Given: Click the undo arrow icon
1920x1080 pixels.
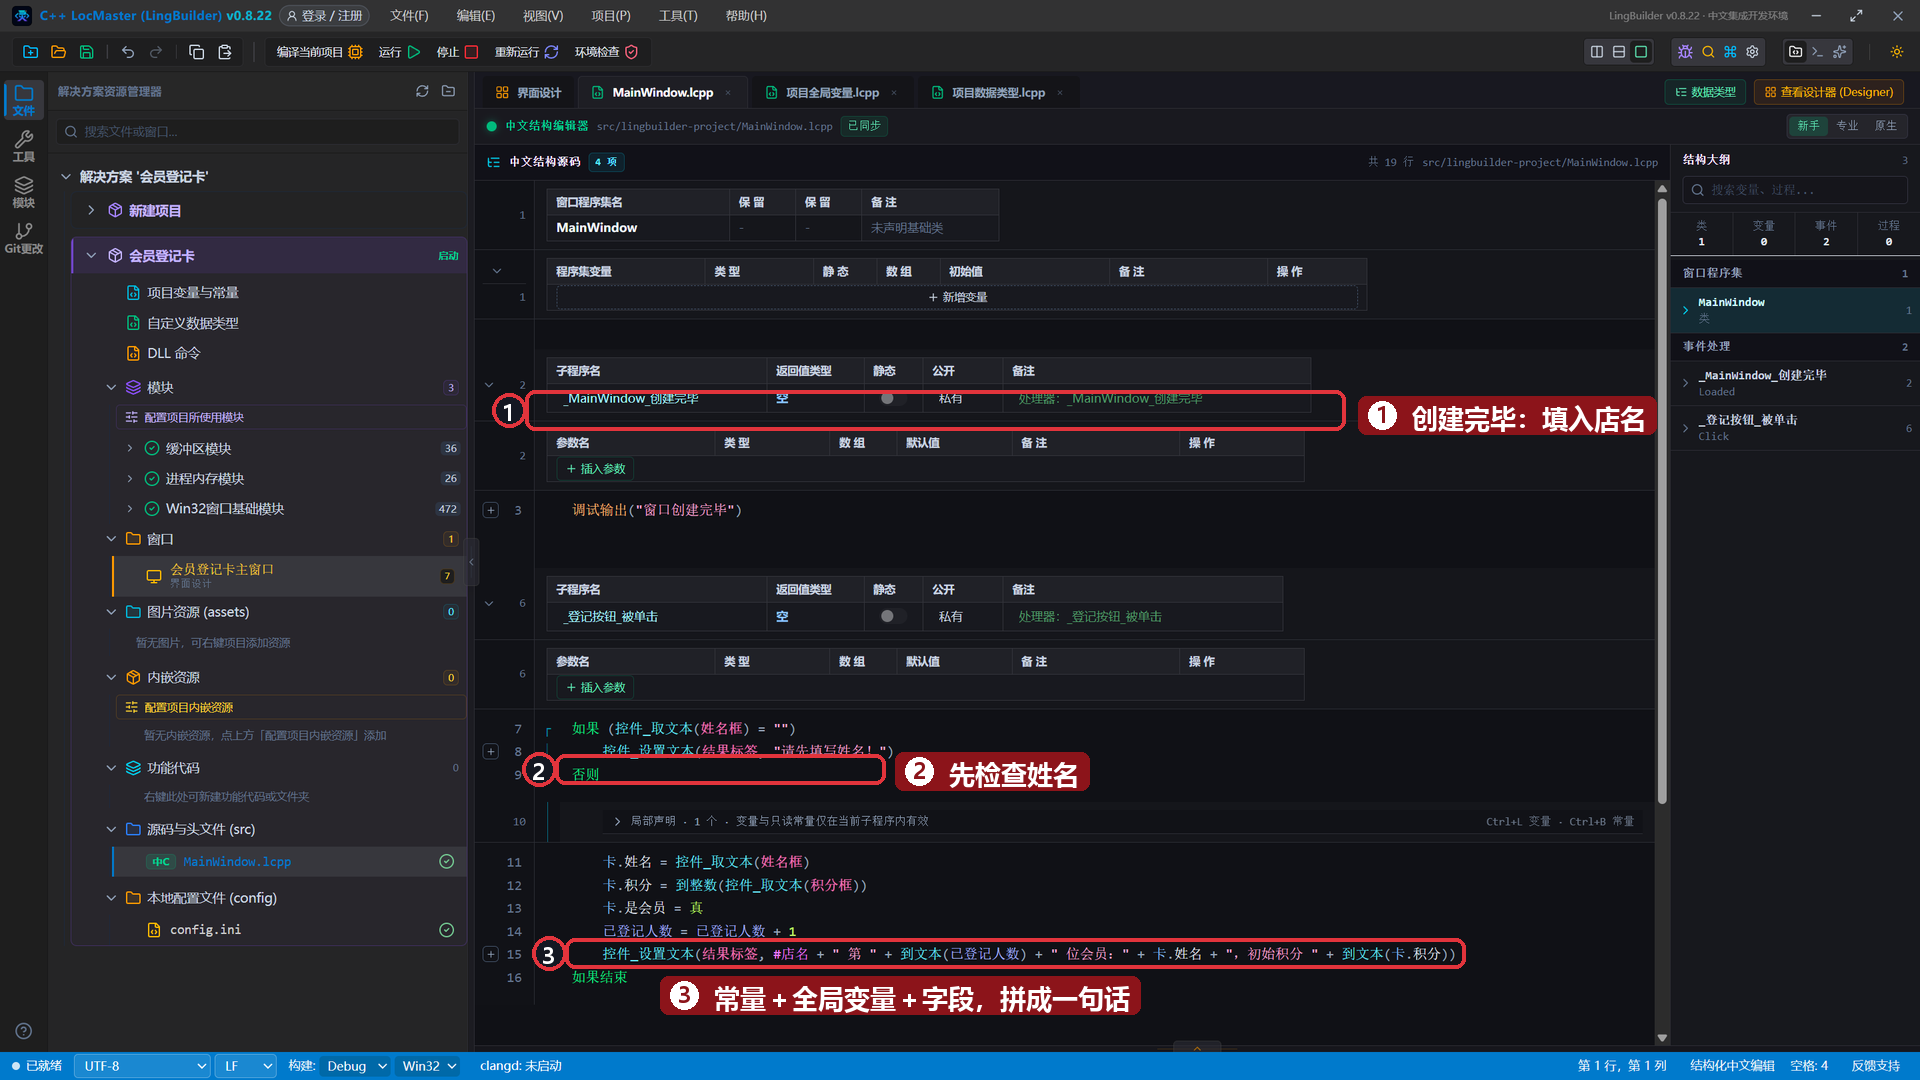Looking at the screenshot, I should [x=128, y=52].
